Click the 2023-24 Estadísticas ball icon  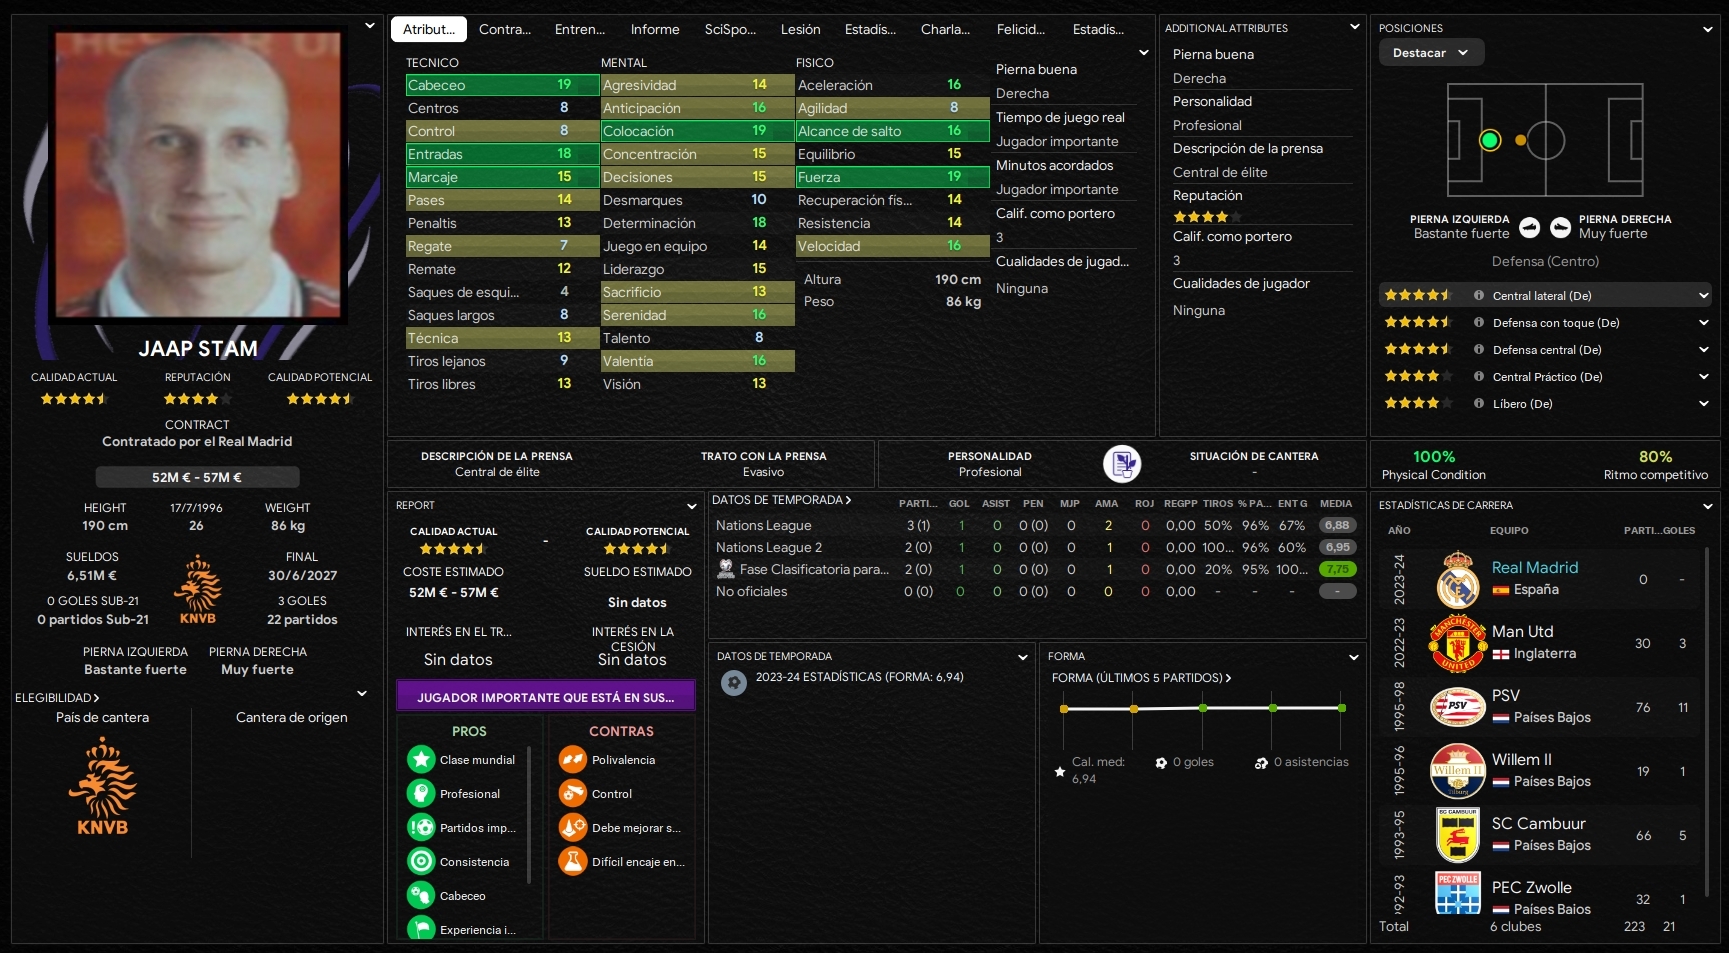[x=734, y=683]
